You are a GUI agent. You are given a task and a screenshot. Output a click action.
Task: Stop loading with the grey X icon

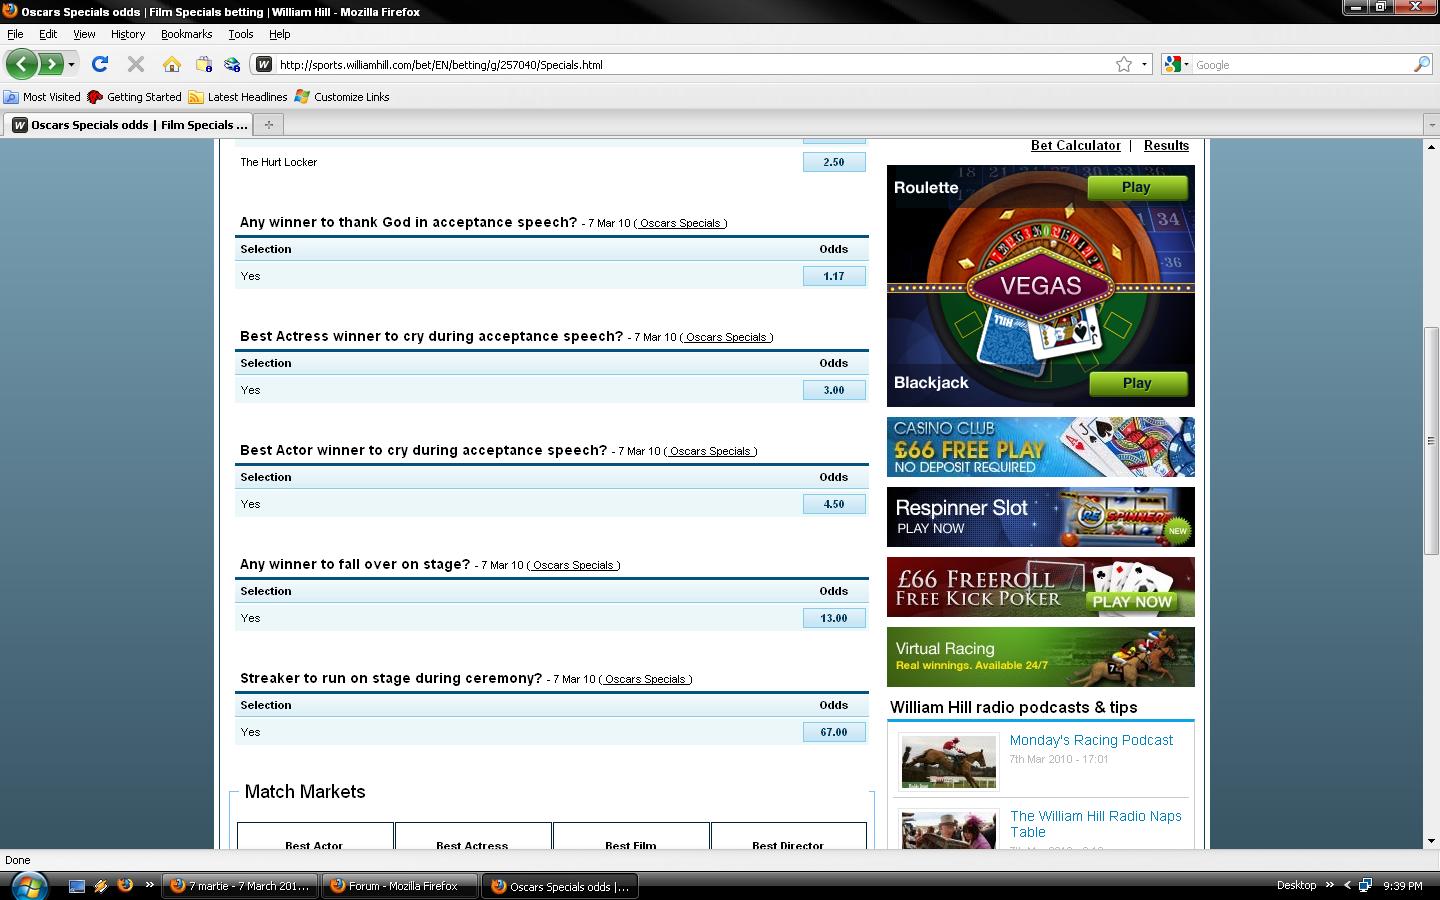coord(136,64)
